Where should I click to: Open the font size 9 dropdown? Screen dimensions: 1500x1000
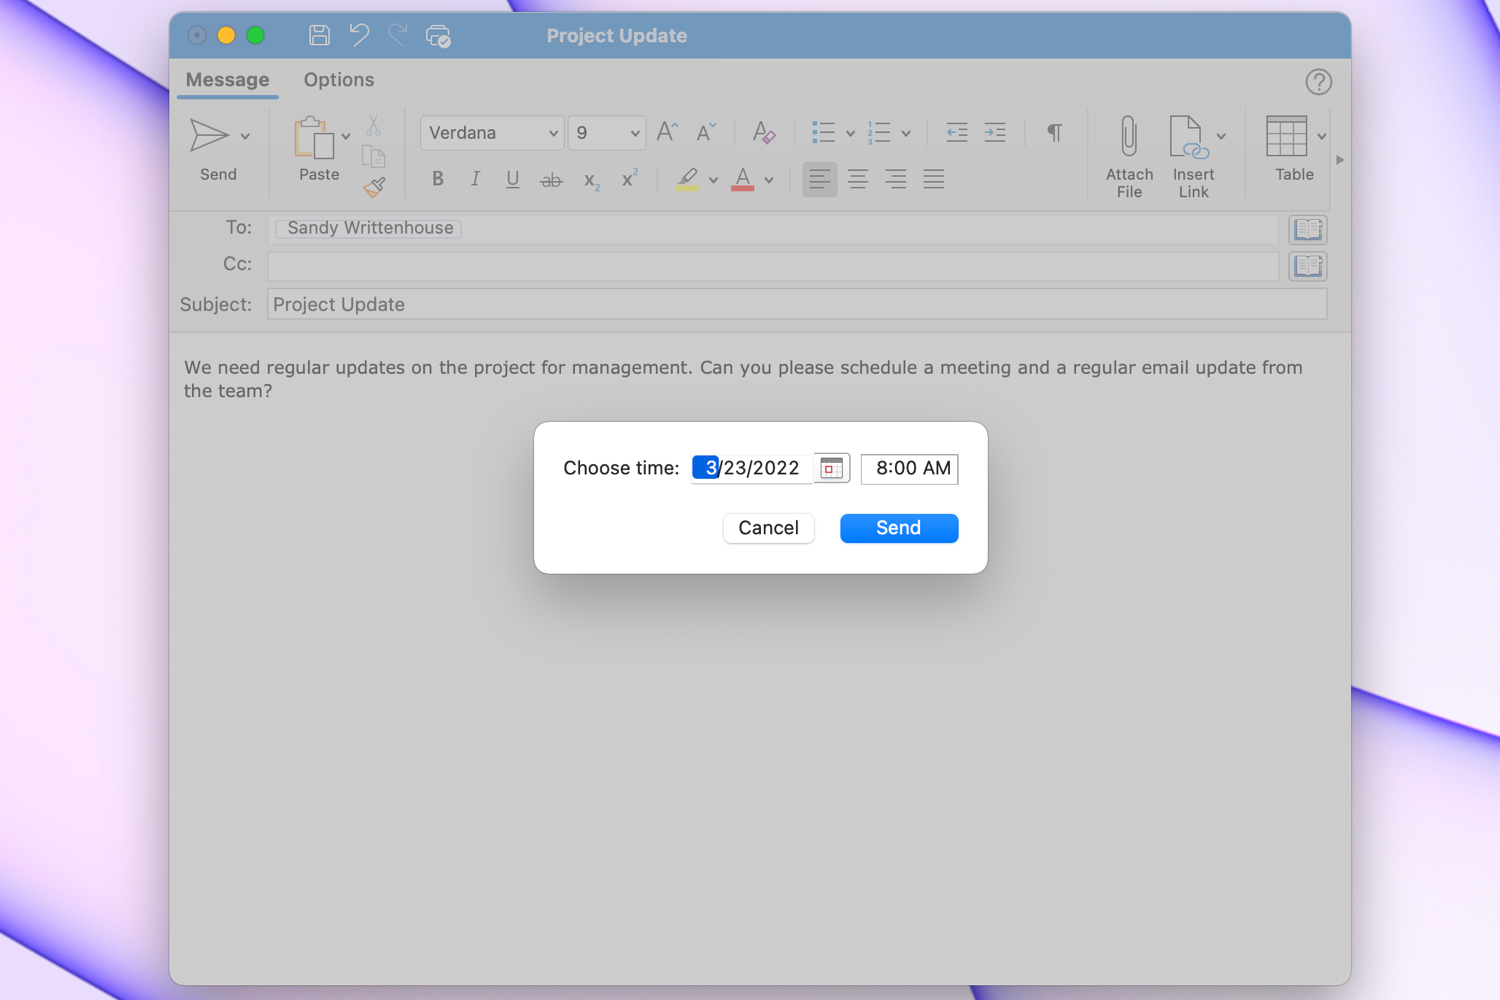pyautogui.click(x=606, y=133)
